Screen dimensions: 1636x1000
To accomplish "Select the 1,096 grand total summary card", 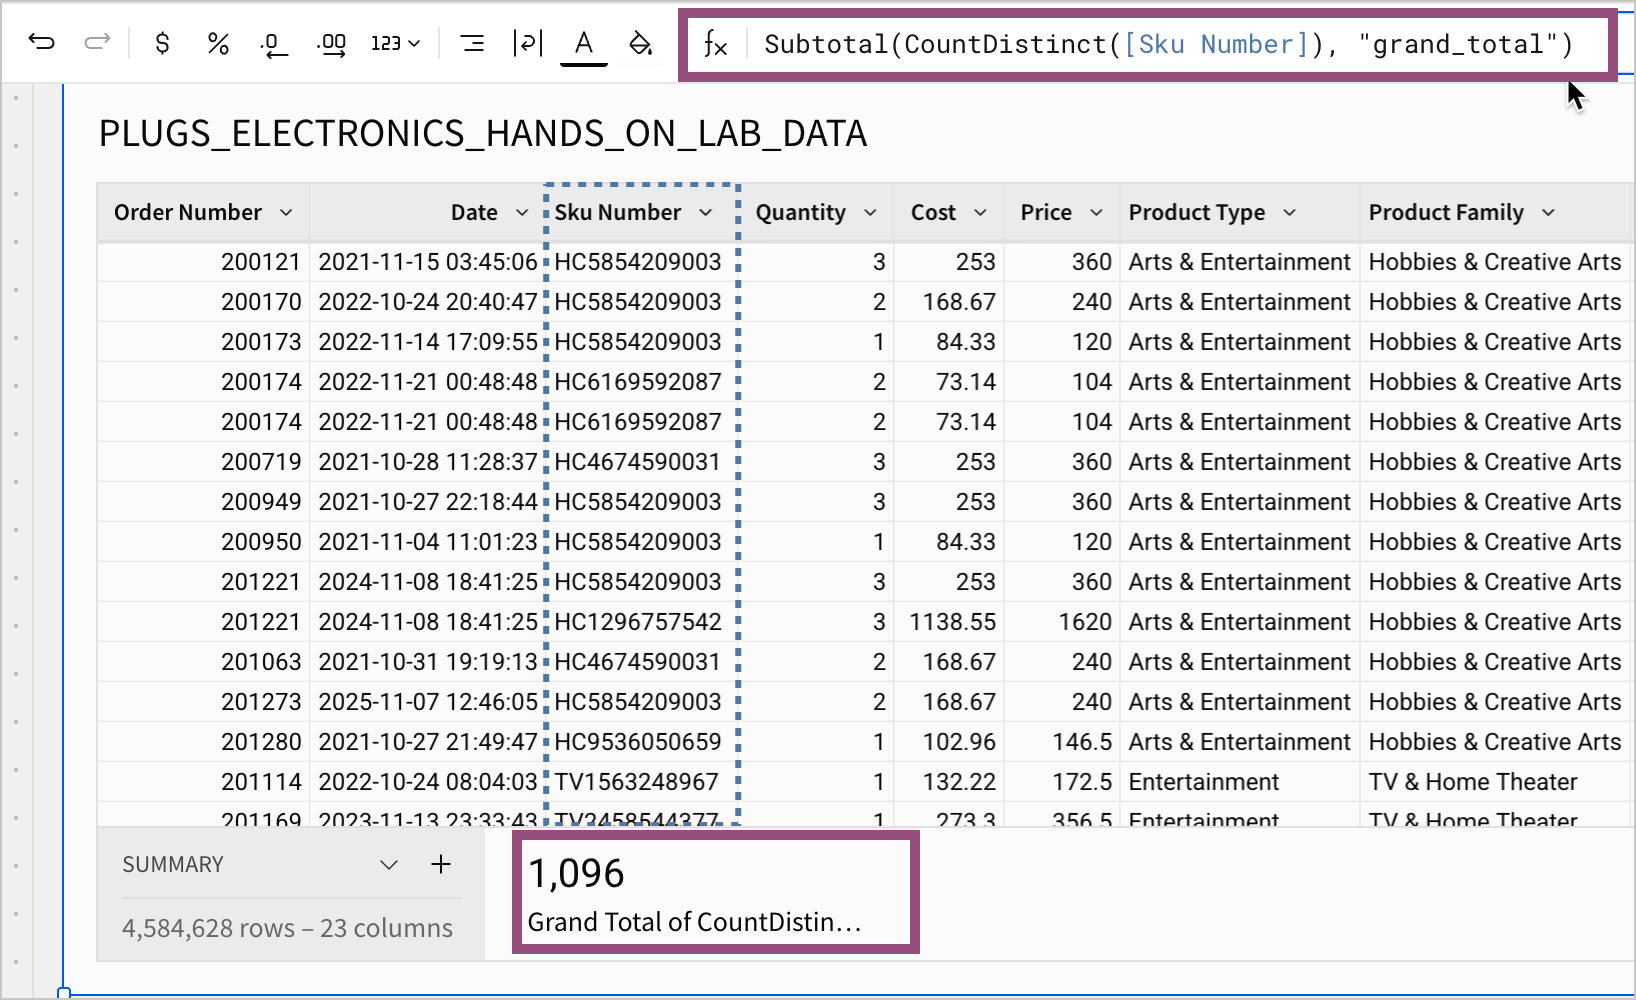I will click(715, 892).
